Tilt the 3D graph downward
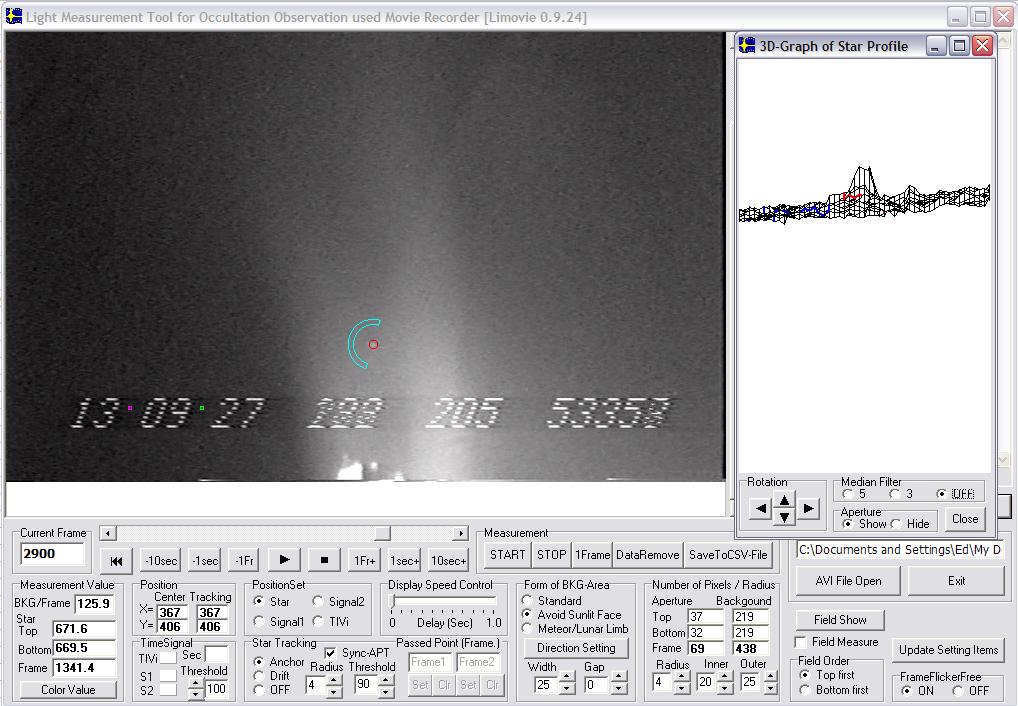 pos(784,517)
